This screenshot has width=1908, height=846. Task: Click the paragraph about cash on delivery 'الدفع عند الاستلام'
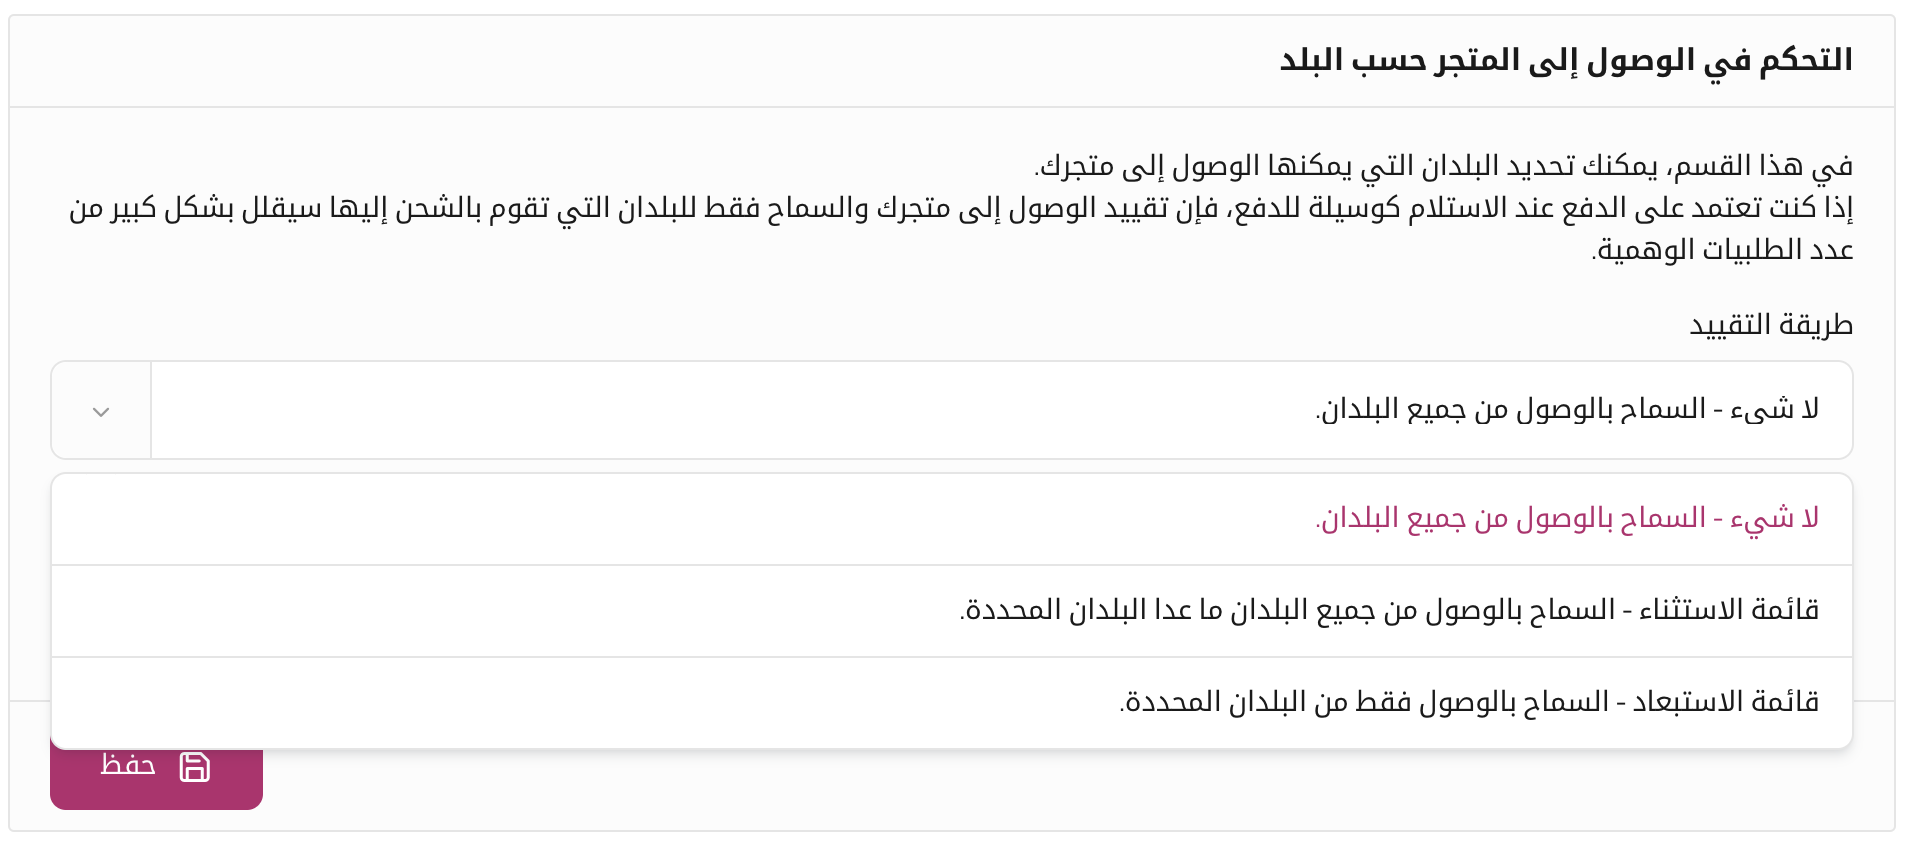[x=961, y=207]
